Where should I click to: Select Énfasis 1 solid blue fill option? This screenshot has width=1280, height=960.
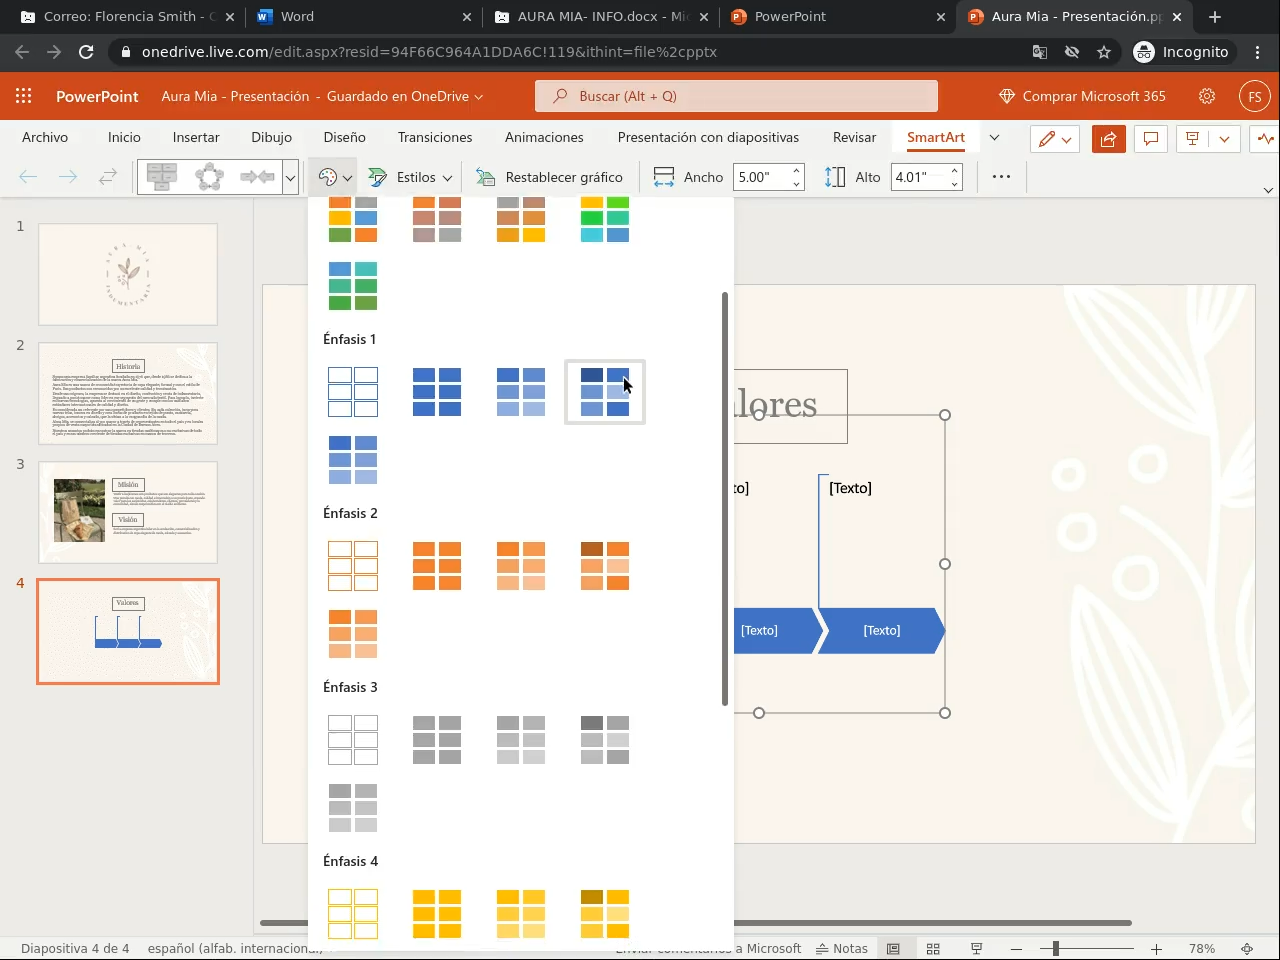pyautogui.click(x=437, y=392)
